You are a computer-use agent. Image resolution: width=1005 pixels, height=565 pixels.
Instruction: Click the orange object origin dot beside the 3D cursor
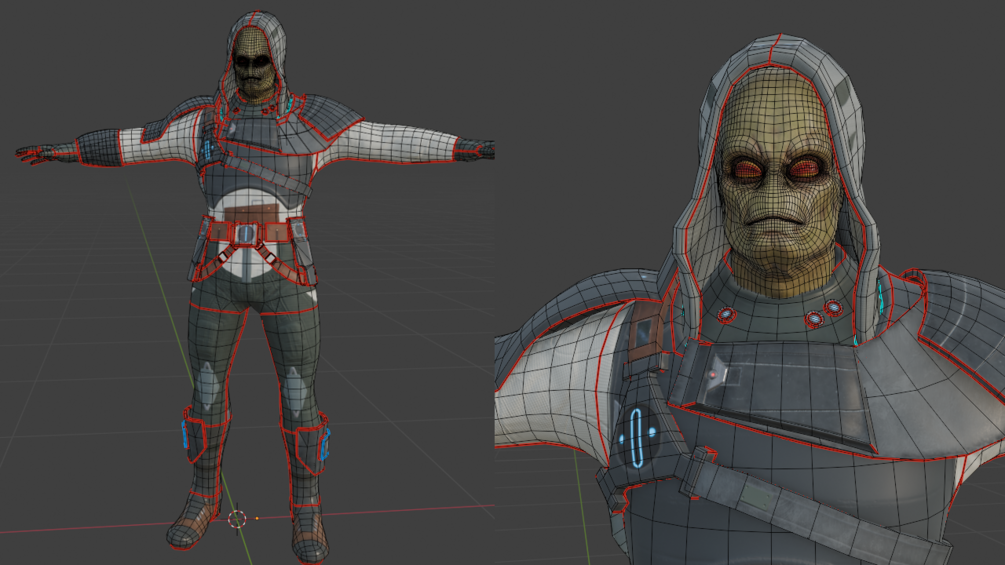257,518
